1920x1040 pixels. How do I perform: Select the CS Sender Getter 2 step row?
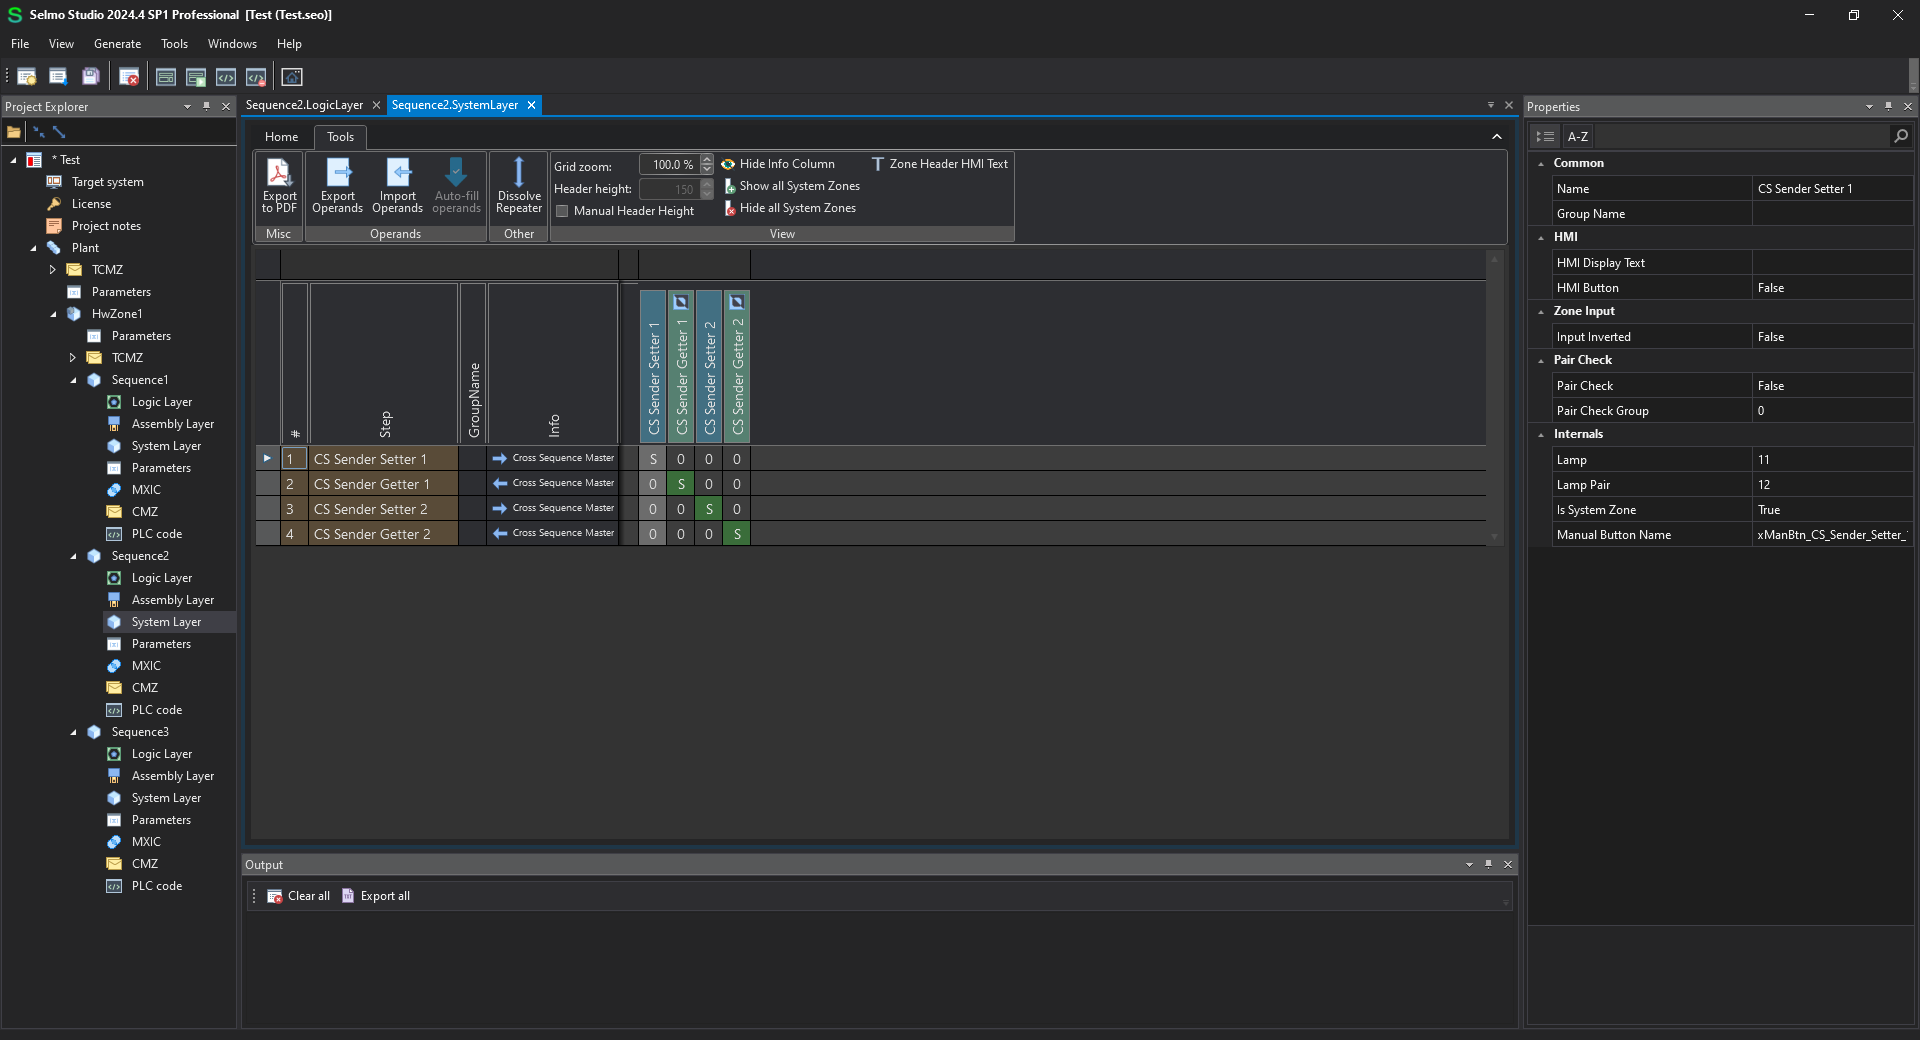click(383, 534)
